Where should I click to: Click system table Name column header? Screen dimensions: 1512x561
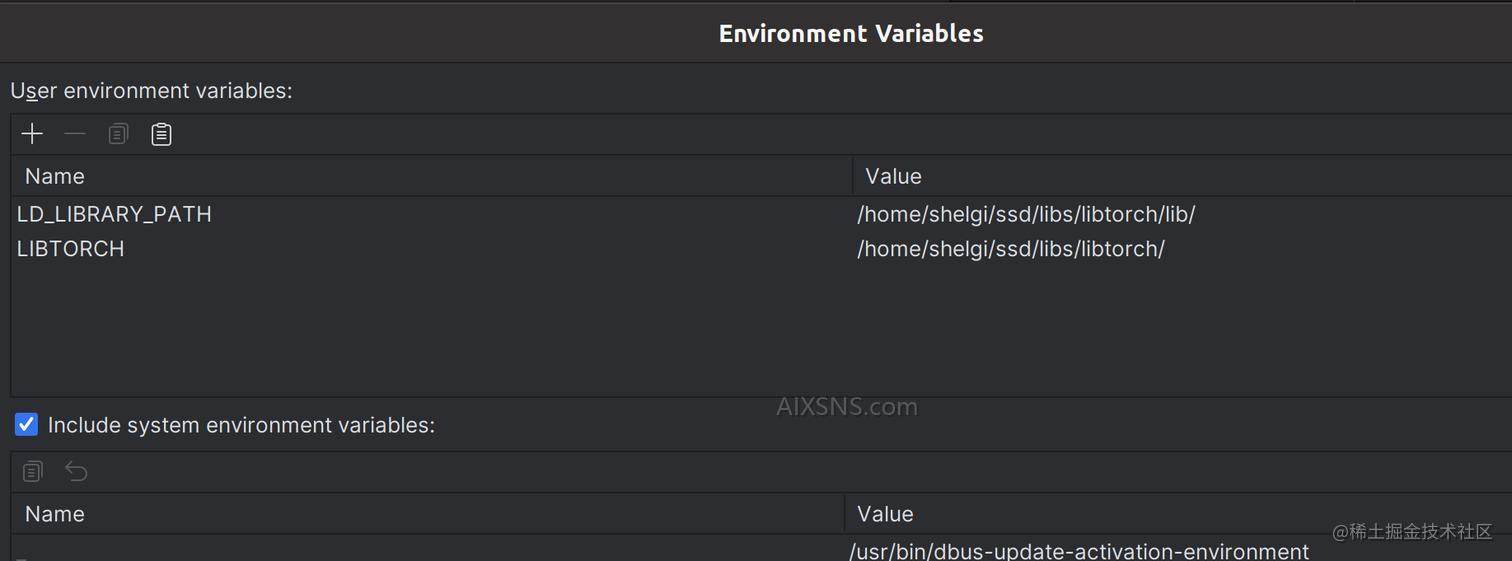tap(55, 514)
